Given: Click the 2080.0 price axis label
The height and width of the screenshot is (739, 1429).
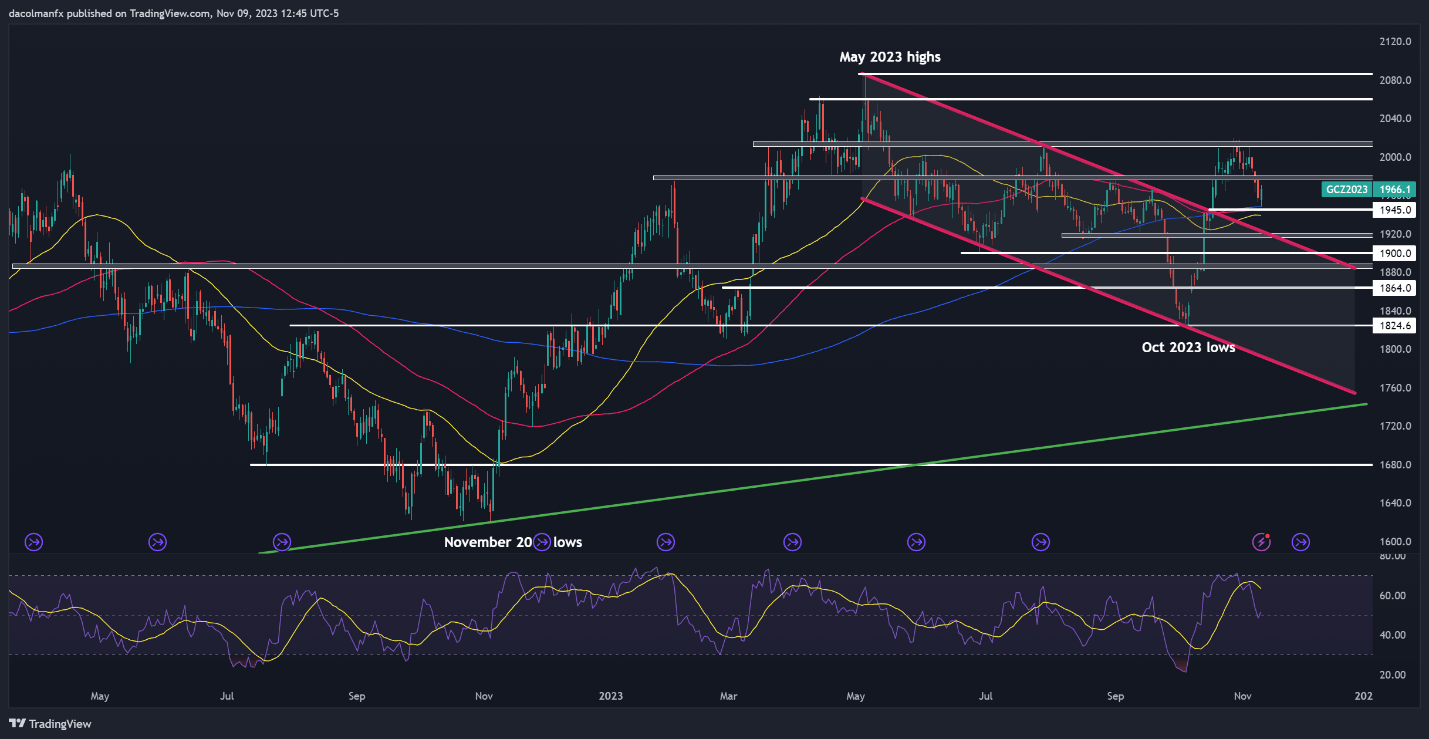Looking at the screenshot, I should [x=1394, y=80].
